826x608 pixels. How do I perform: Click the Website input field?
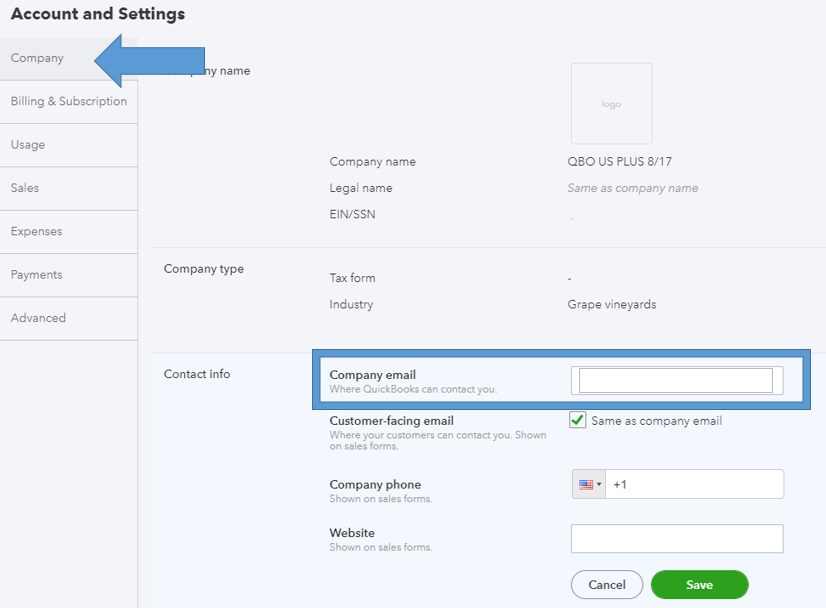pos(677,539)
